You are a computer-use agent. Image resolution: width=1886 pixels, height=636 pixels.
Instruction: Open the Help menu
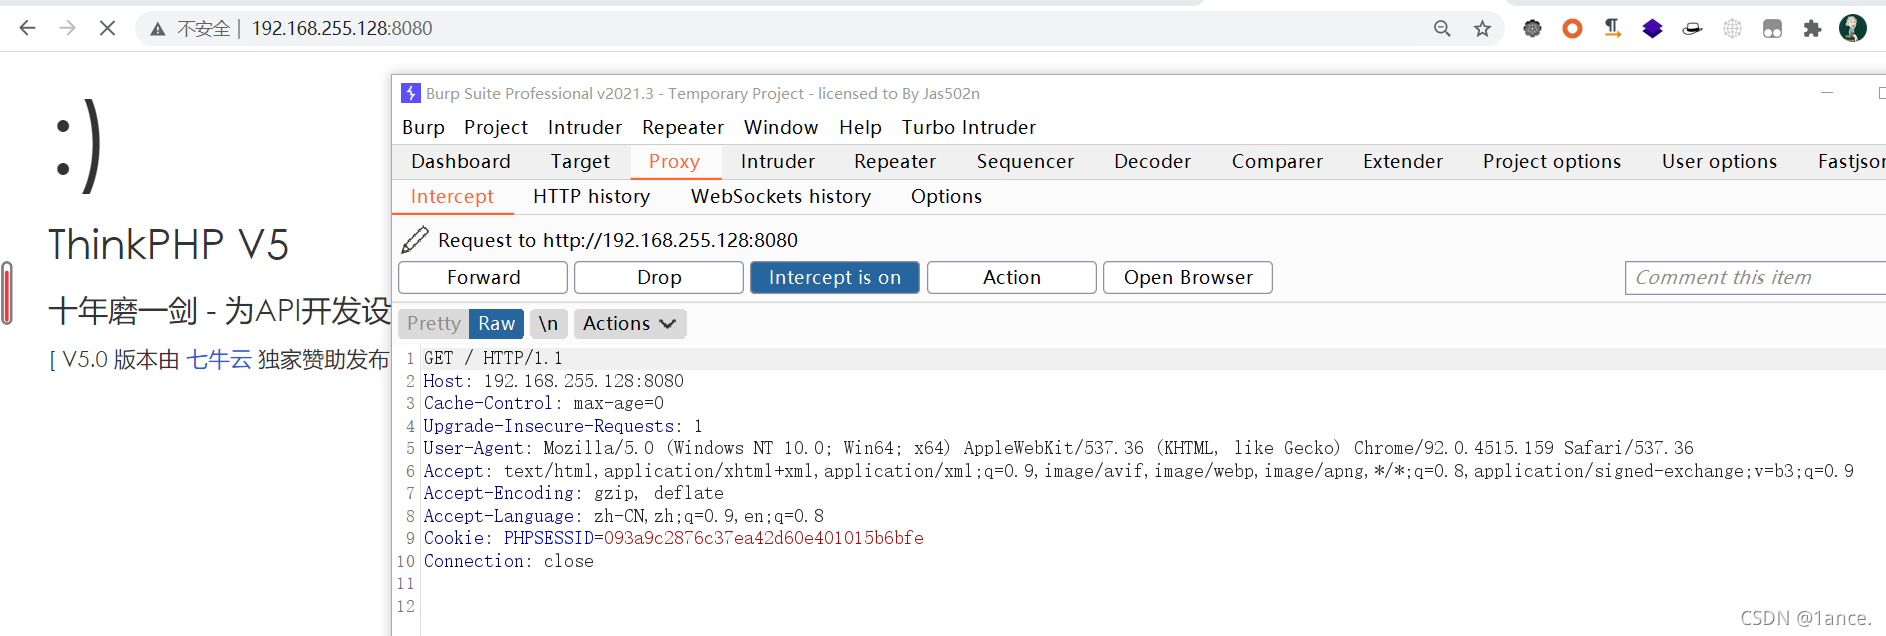860,127
